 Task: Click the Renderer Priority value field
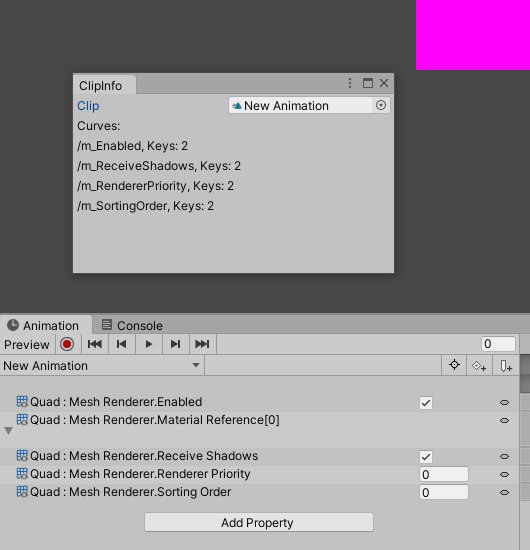coord(444,474)
